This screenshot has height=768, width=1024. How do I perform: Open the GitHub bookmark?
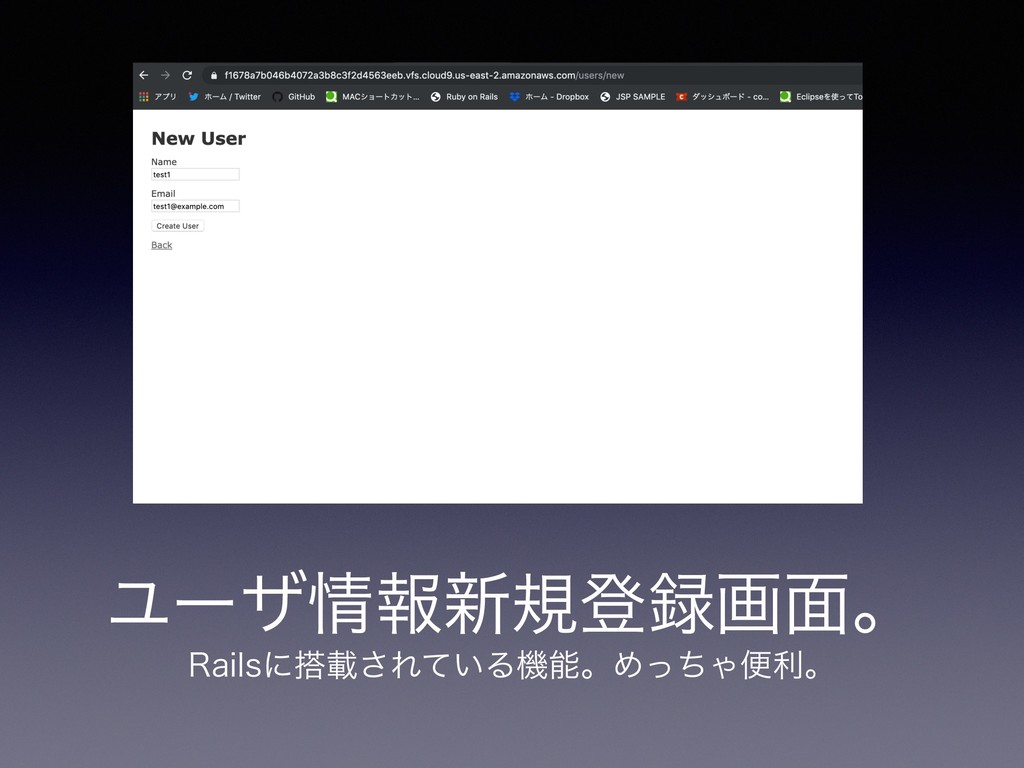(293, 97)
